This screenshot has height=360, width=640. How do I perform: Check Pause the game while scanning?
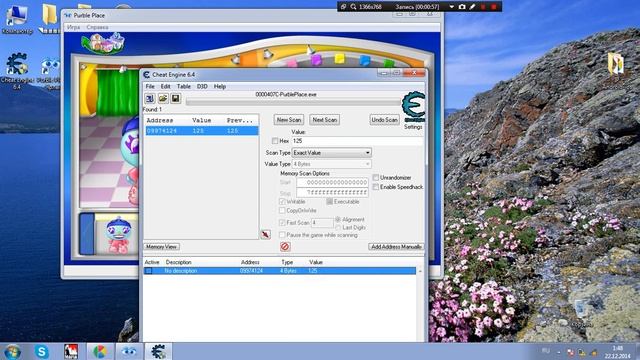282,235
